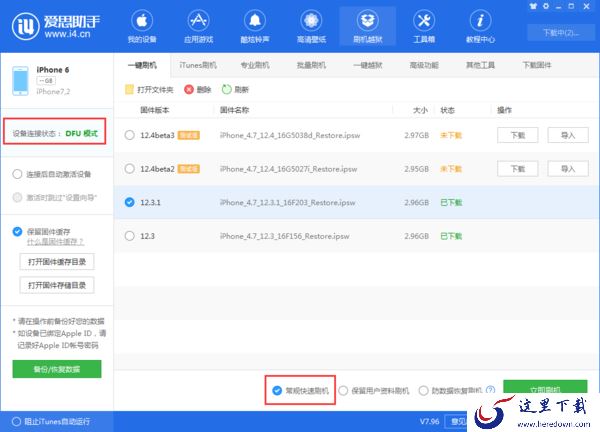Image resolution: width=600 pixels, height=432 pixels.
Task: Import firmware for 12.4beta2 row
Action: 568,169
